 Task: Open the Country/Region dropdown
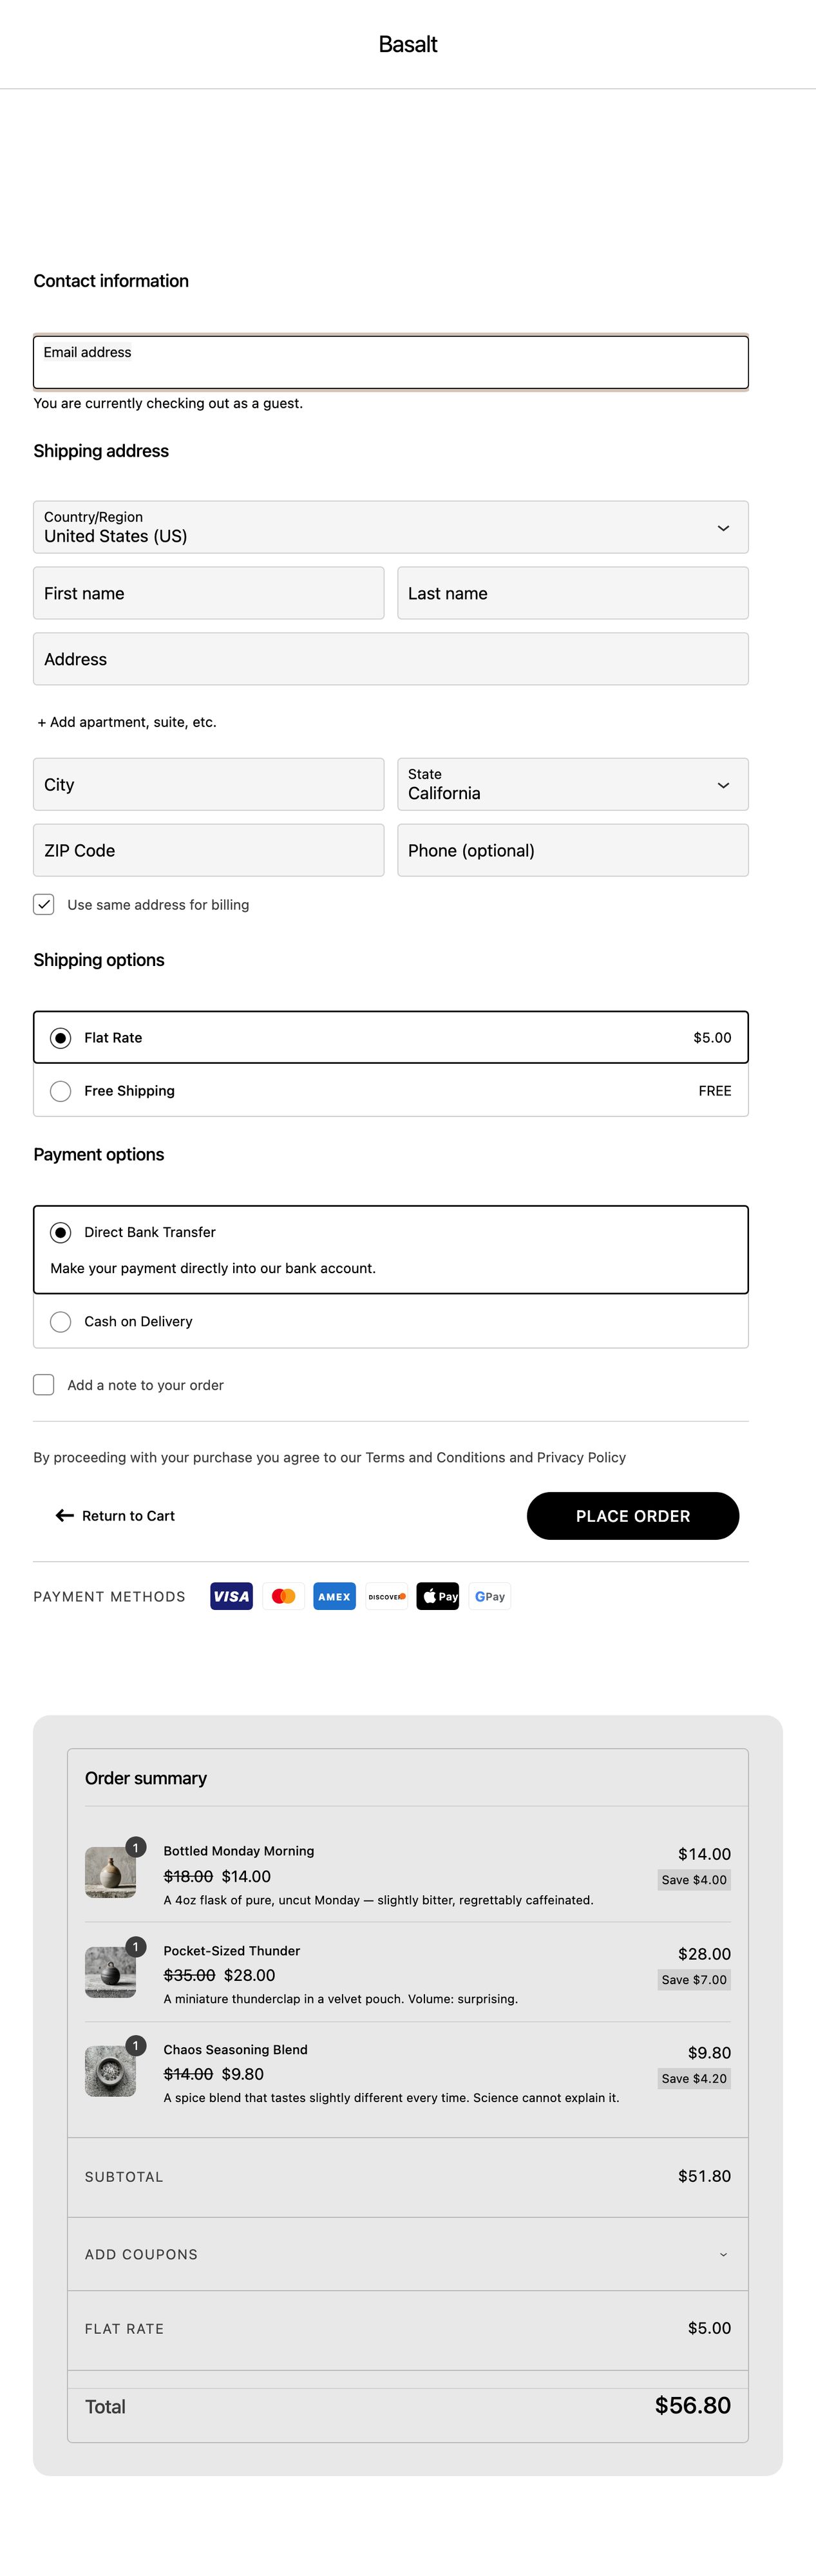tap(390, 527)
